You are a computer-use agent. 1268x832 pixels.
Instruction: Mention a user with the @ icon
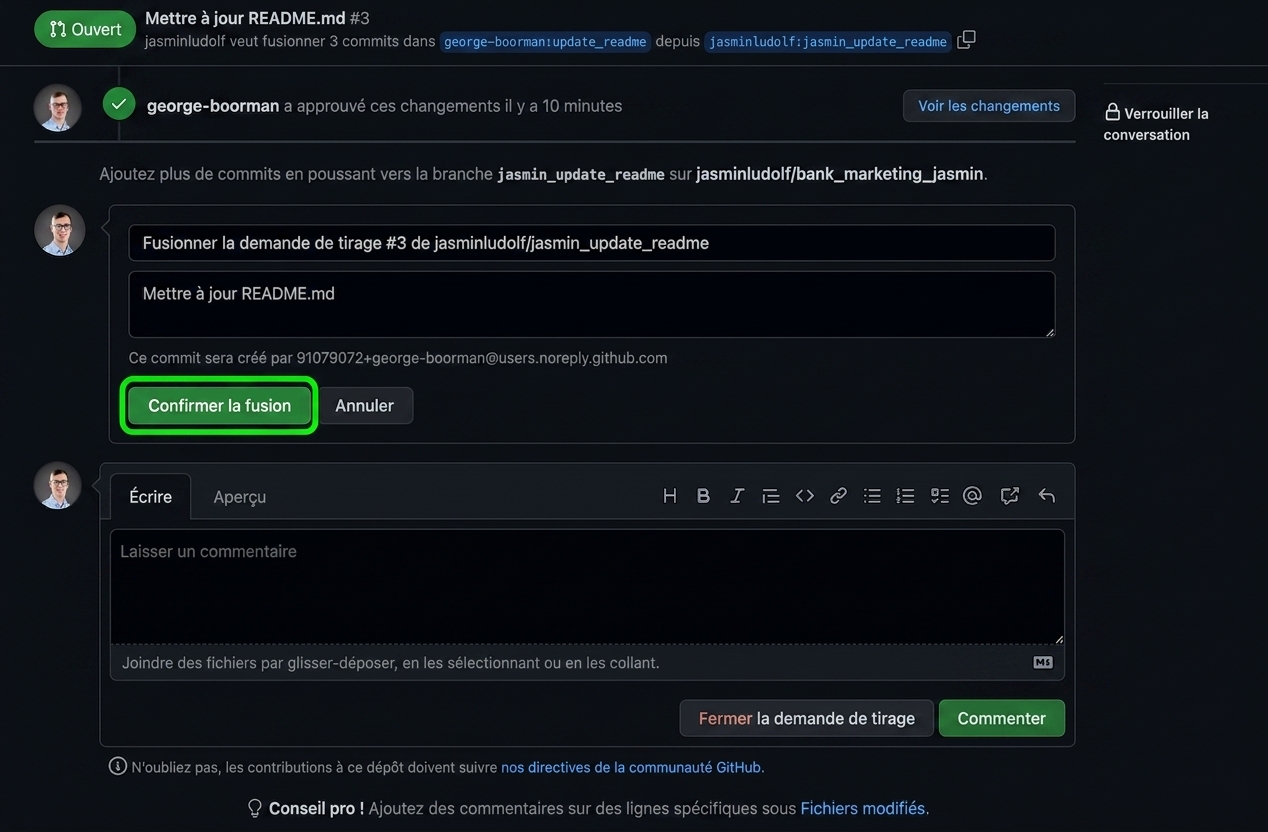click(972, 496)
